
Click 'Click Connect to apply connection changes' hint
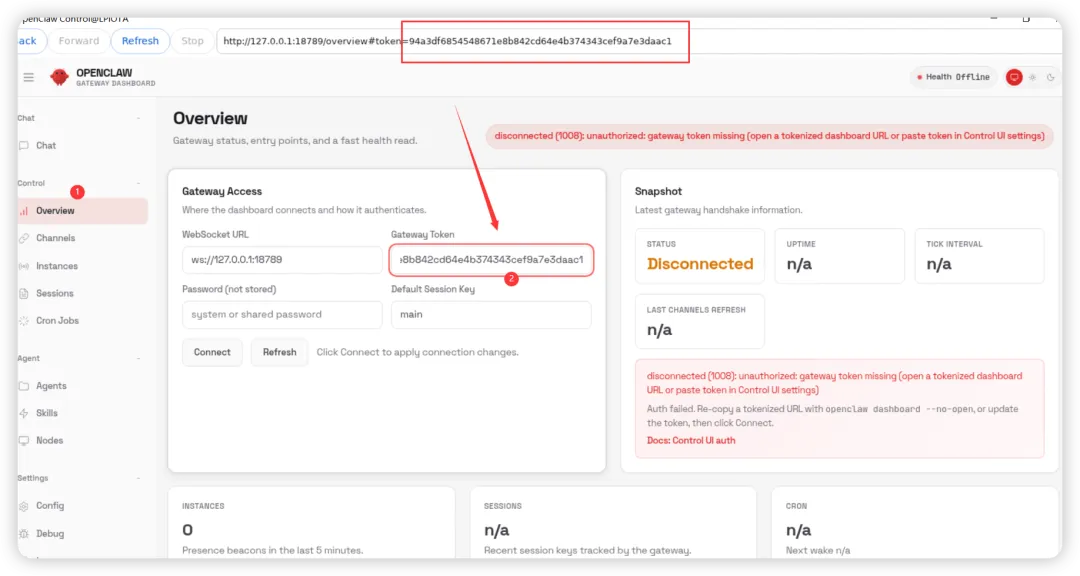pos(417,352)
